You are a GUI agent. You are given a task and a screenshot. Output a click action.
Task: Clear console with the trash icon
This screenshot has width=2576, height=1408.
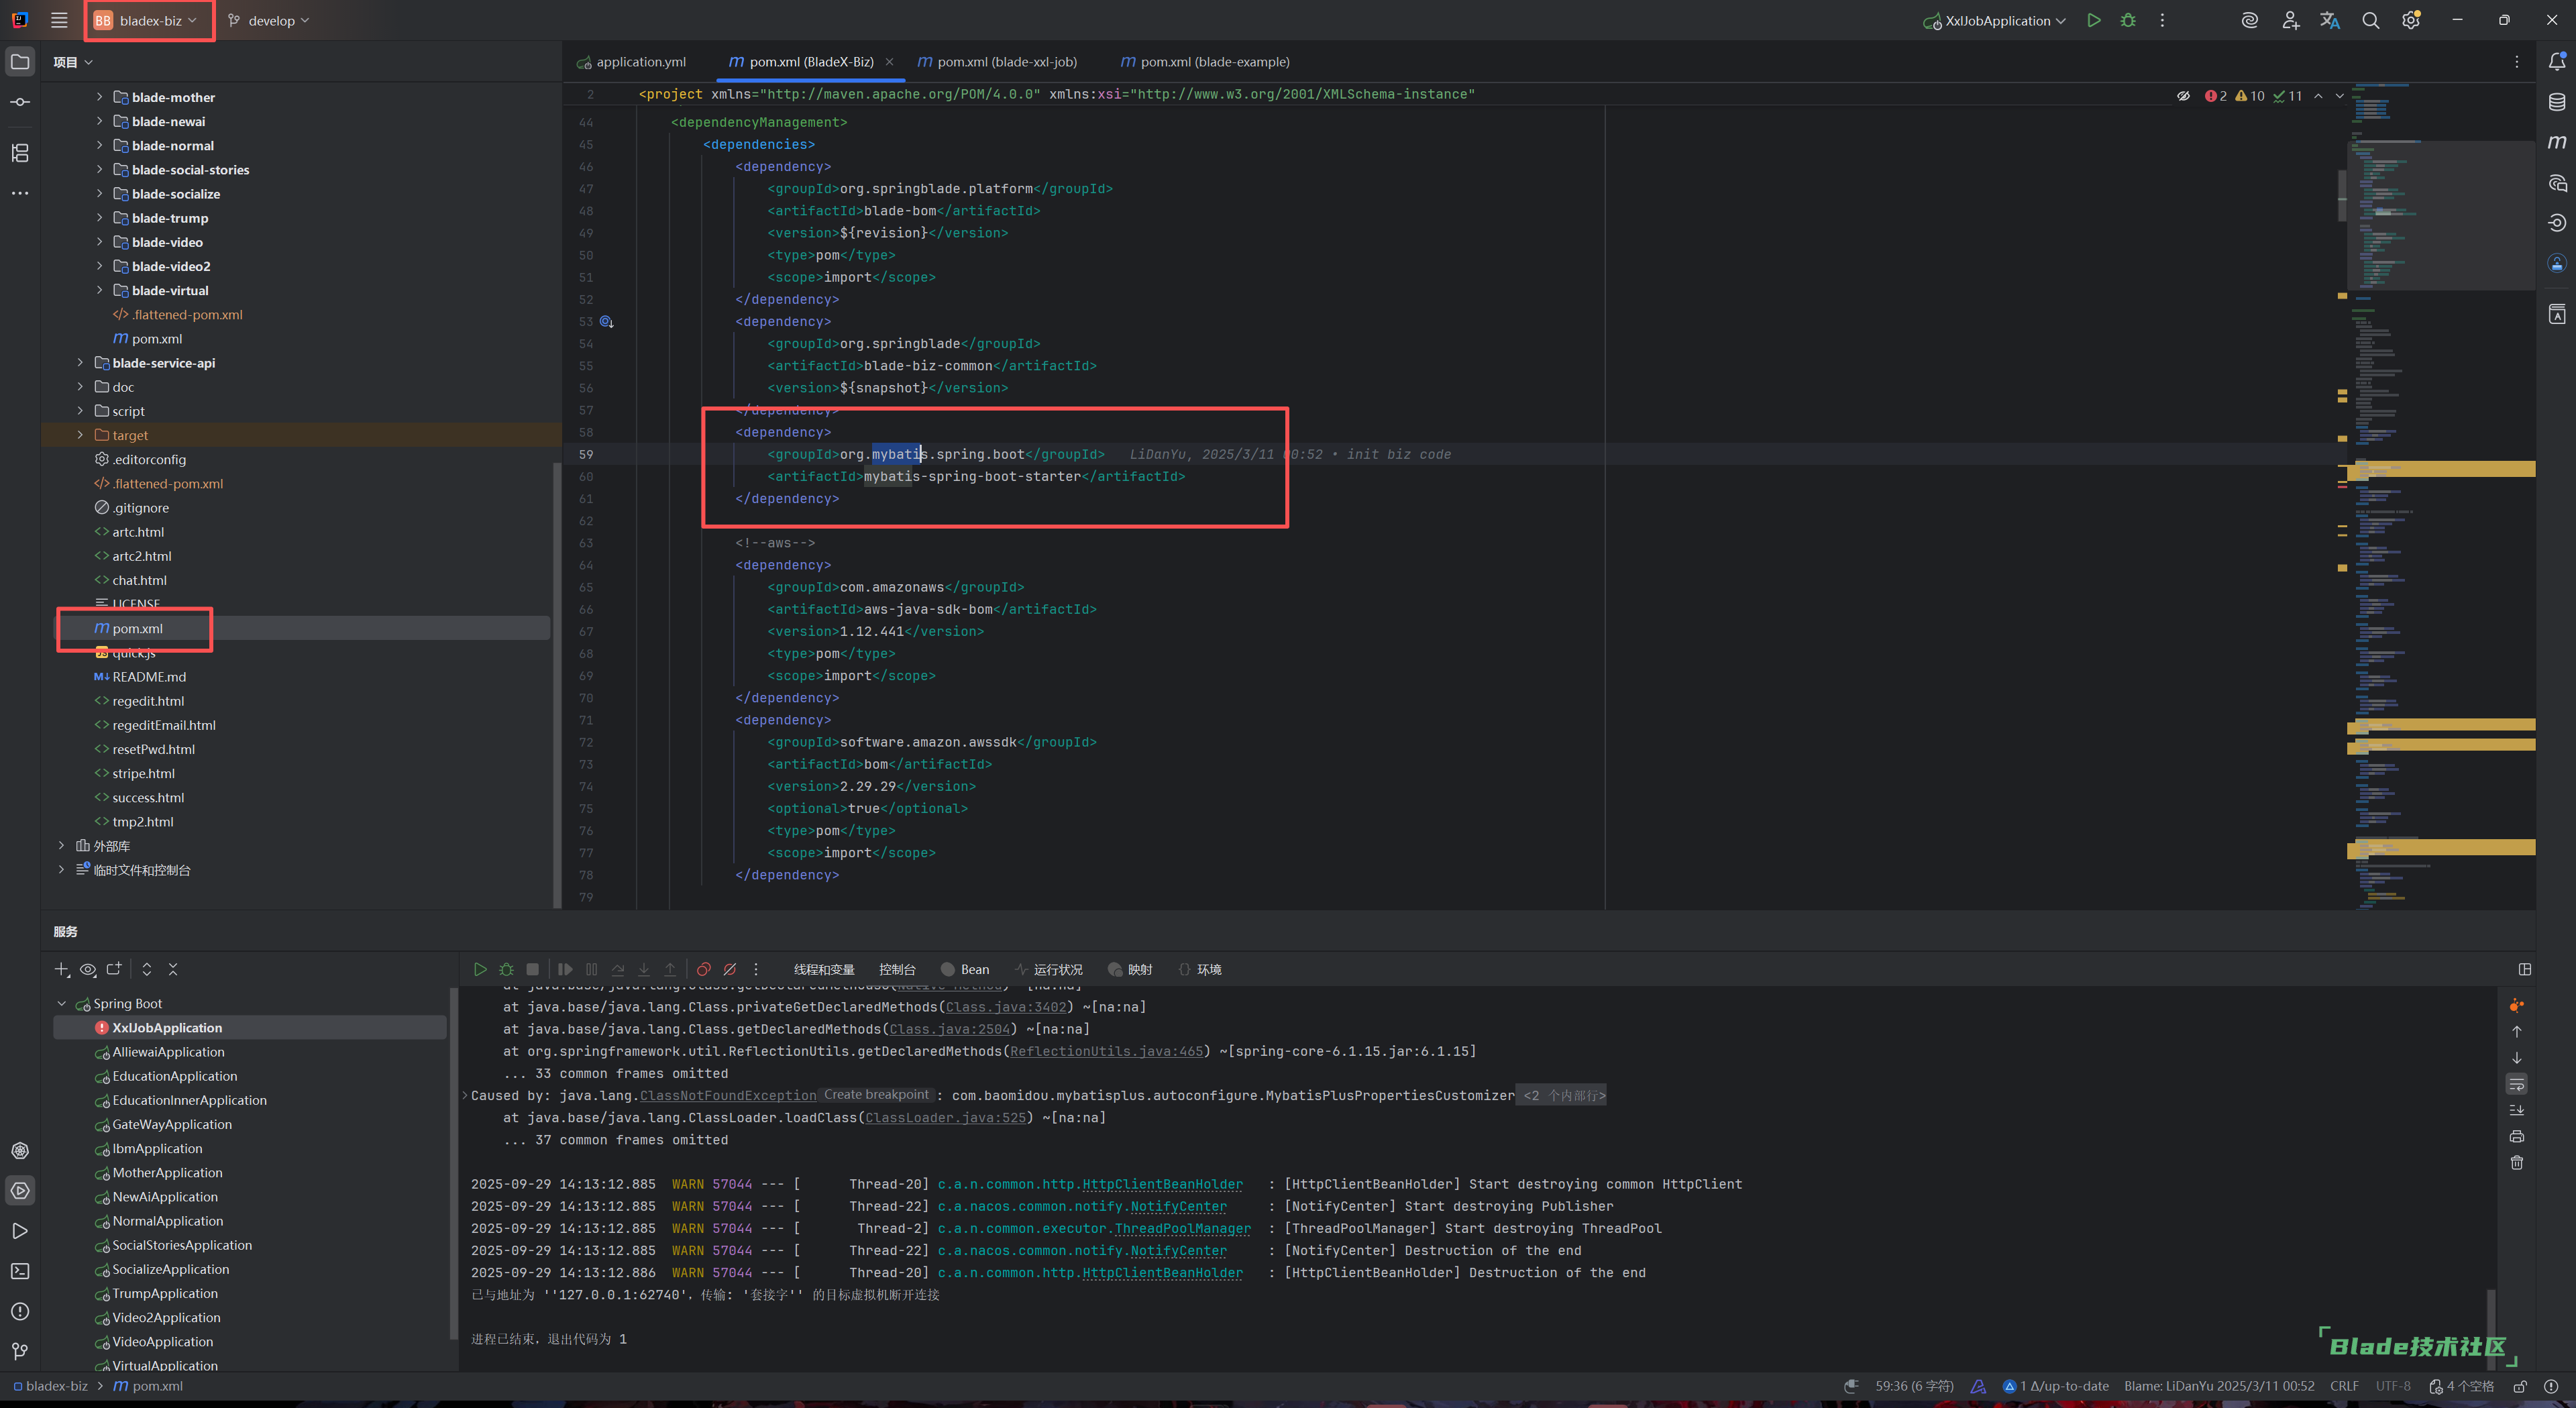click(x=2517, y=1162)
